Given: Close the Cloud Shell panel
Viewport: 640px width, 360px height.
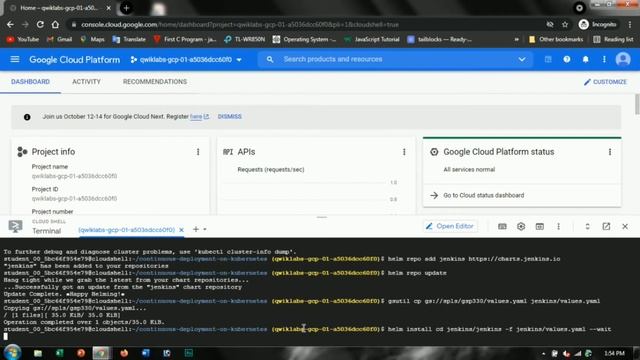Looking at the screenshot, I should (x=625, y=227).
